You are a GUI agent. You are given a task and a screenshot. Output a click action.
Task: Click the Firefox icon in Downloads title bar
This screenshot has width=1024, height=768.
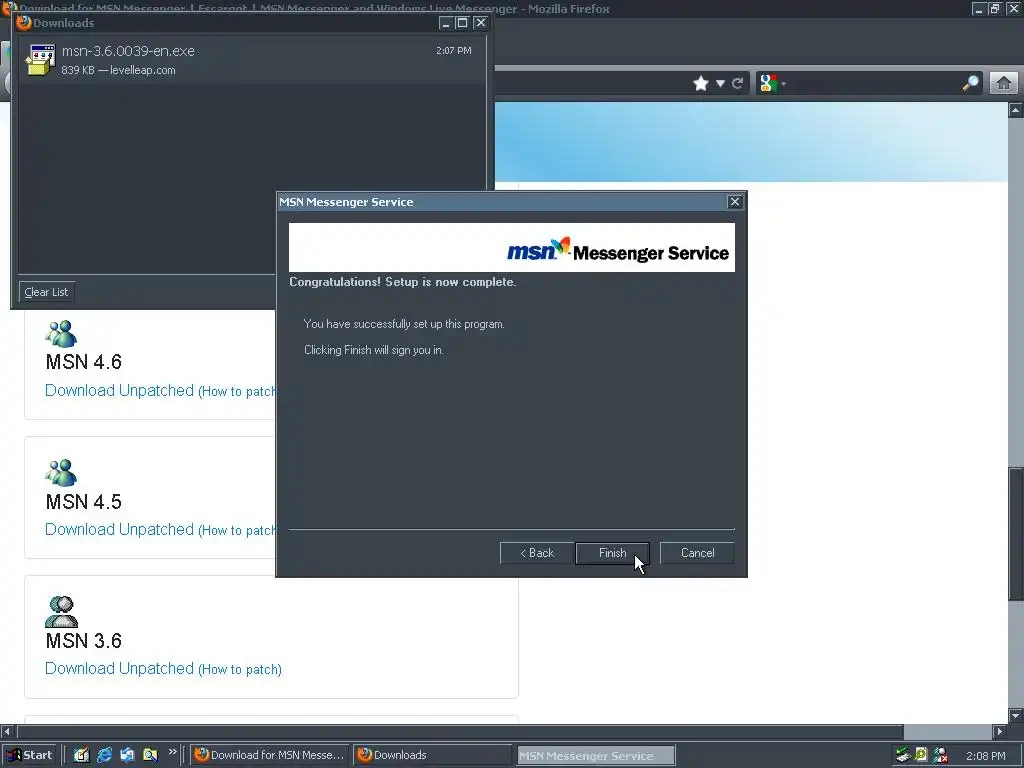coord(24,22)
